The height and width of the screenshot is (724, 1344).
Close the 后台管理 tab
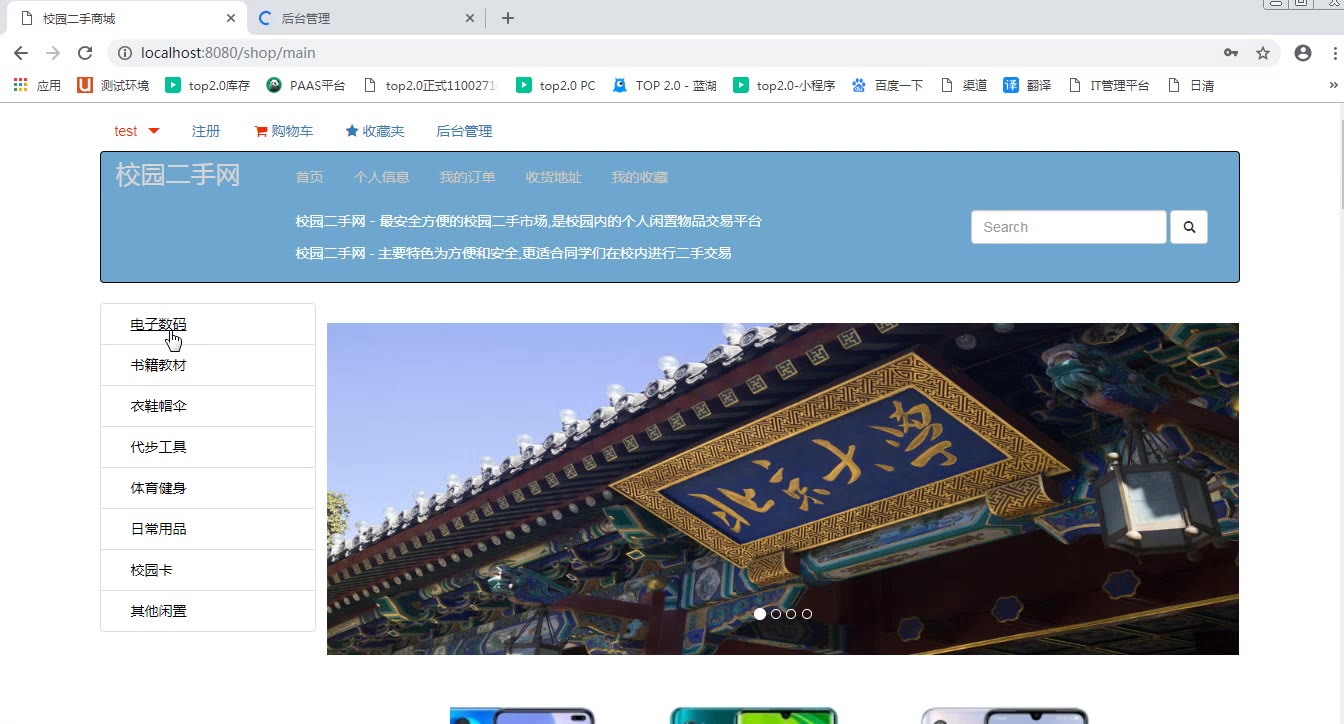tap(471, 18)
